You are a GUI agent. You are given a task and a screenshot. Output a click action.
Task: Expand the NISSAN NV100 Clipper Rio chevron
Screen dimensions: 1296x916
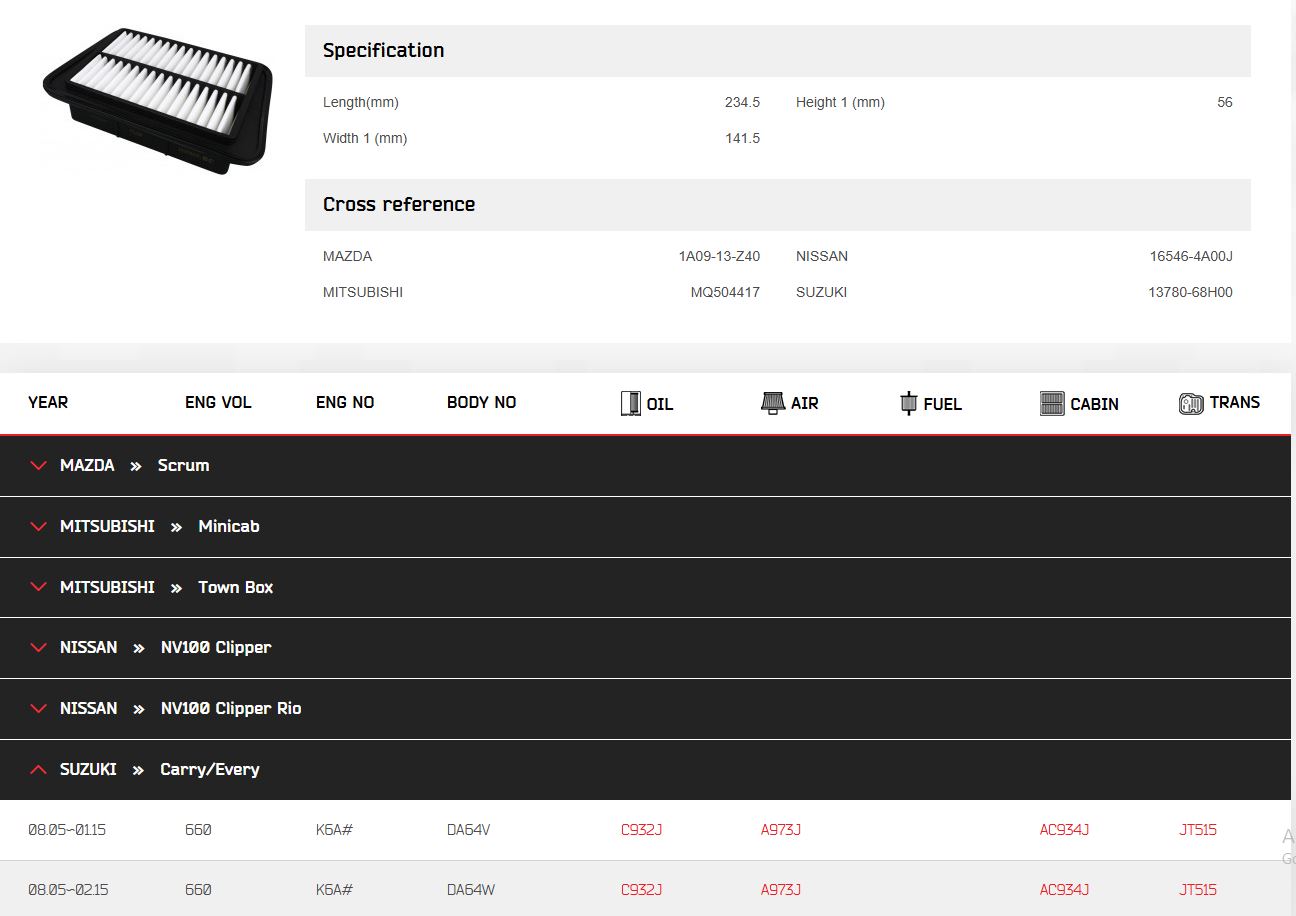pos(39,708)
